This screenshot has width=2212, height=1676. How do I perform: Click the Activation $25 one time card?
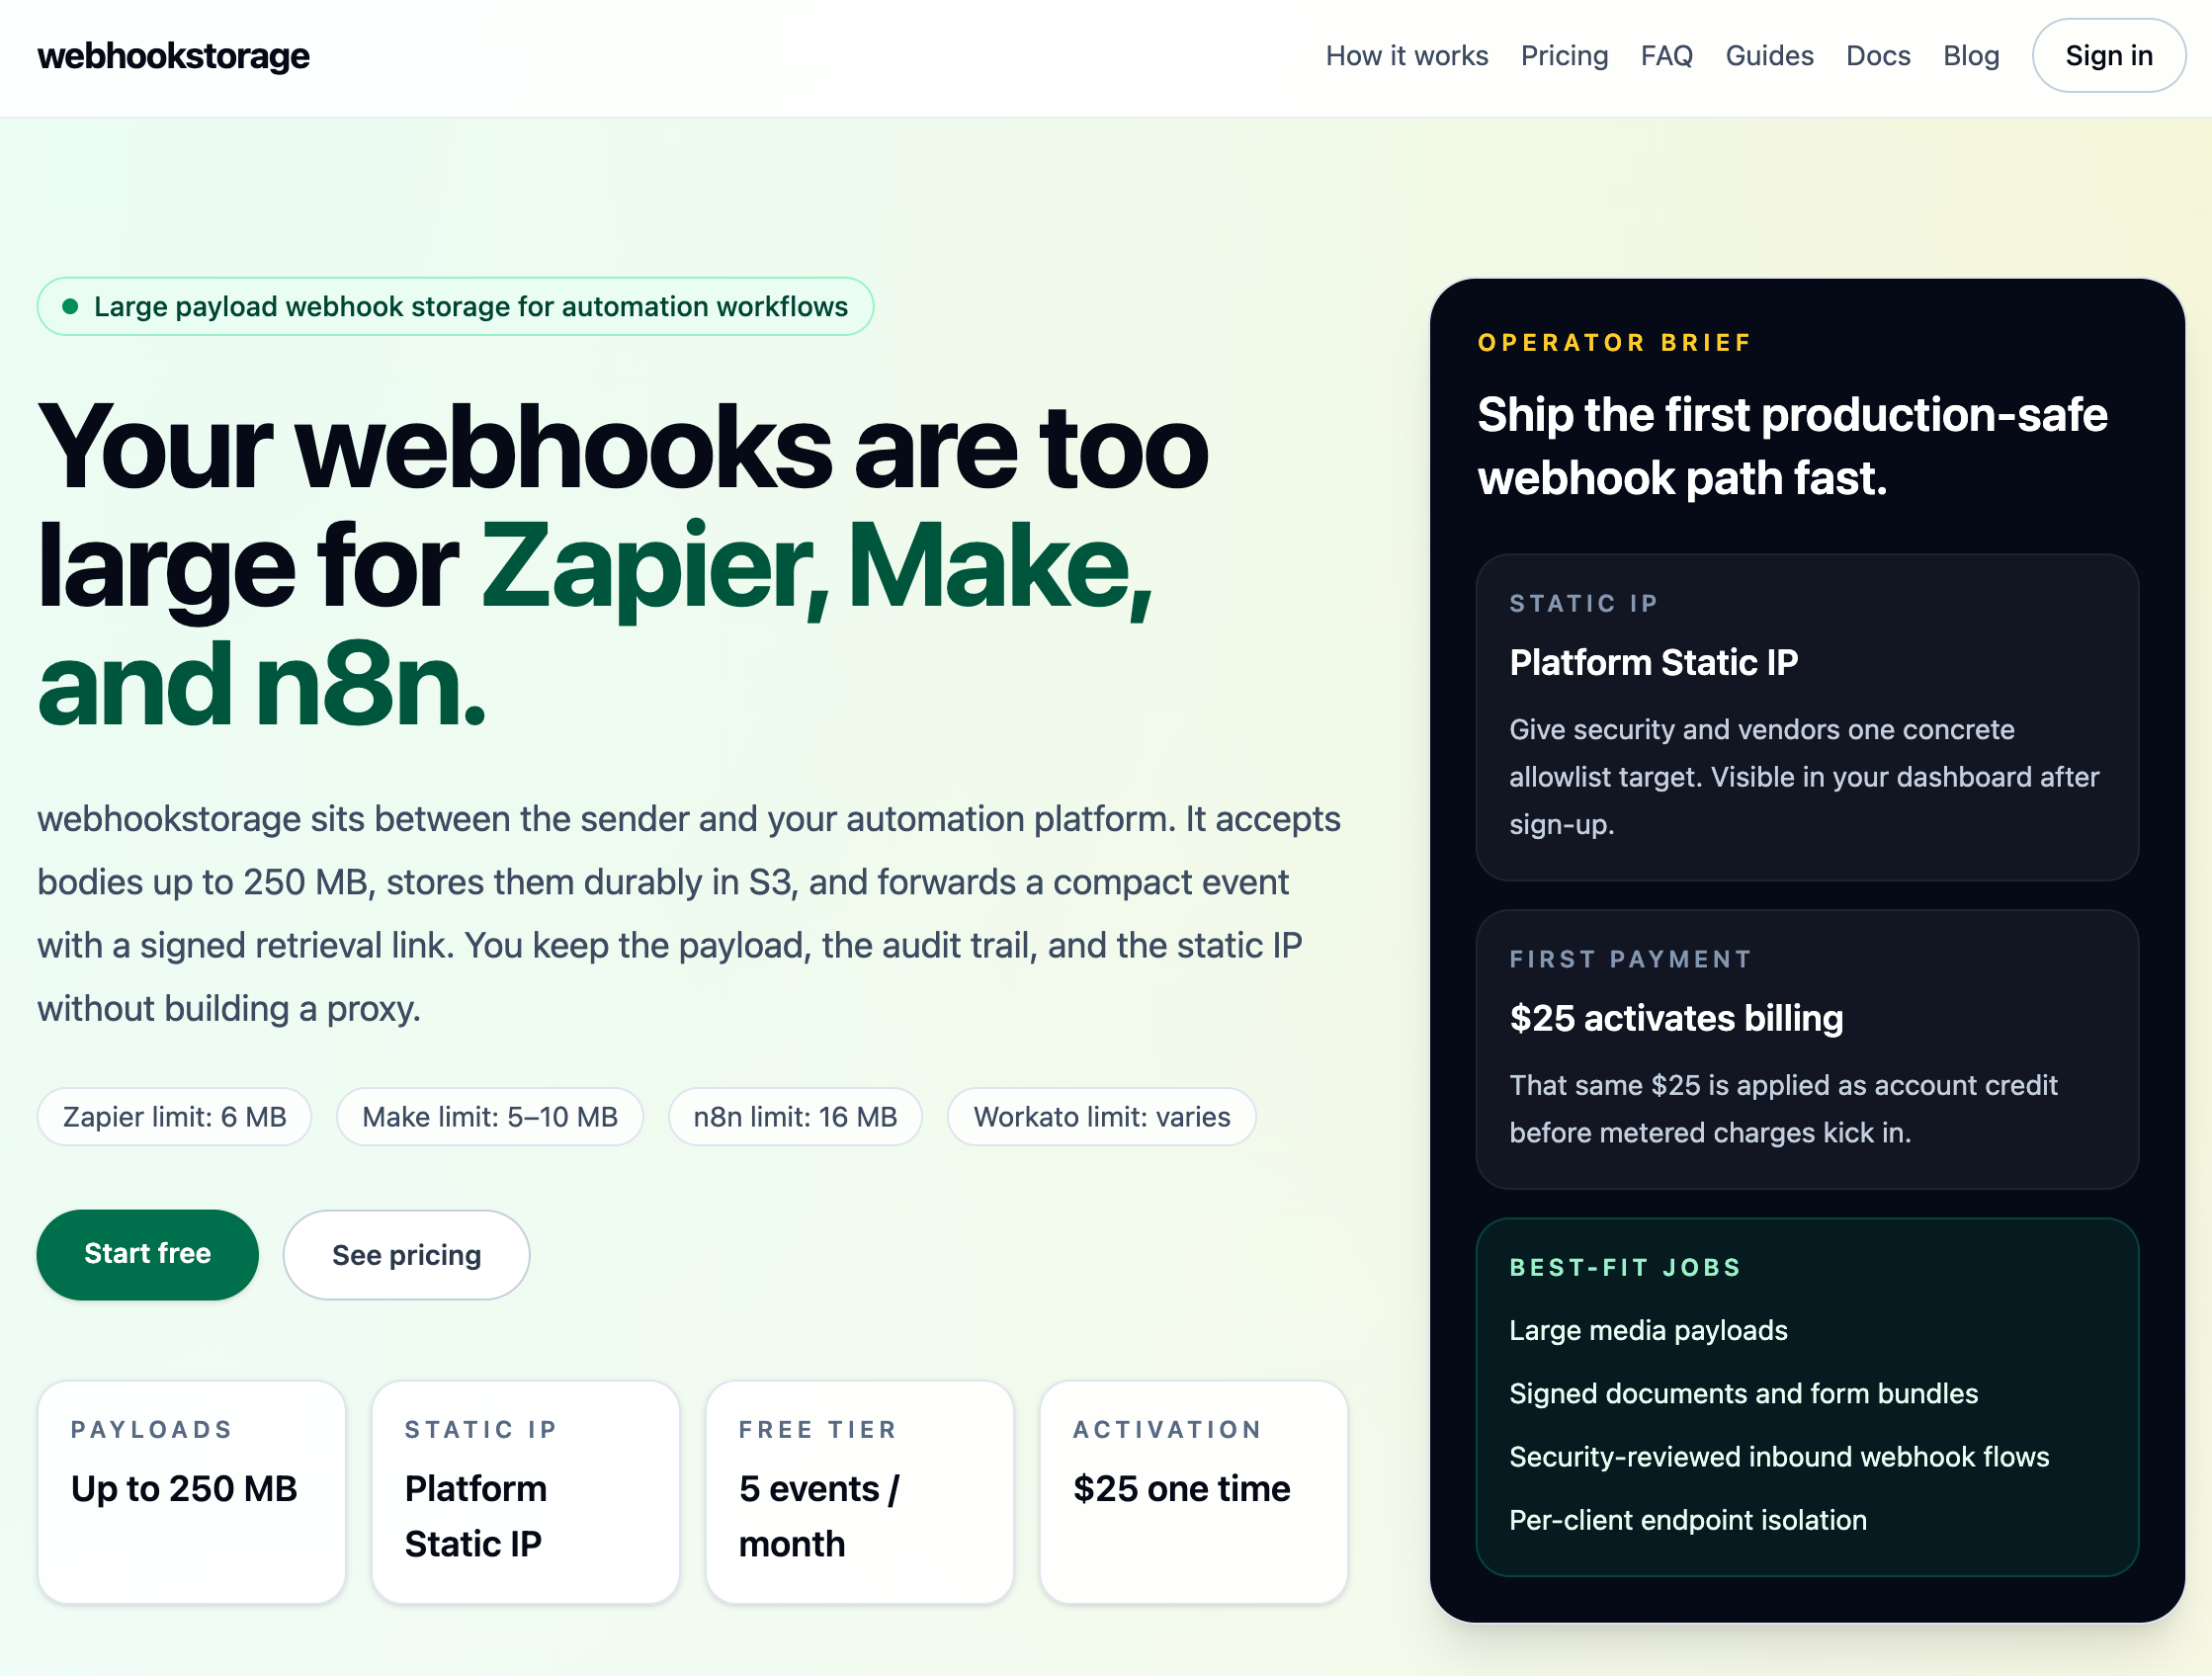[1193, 1490]
